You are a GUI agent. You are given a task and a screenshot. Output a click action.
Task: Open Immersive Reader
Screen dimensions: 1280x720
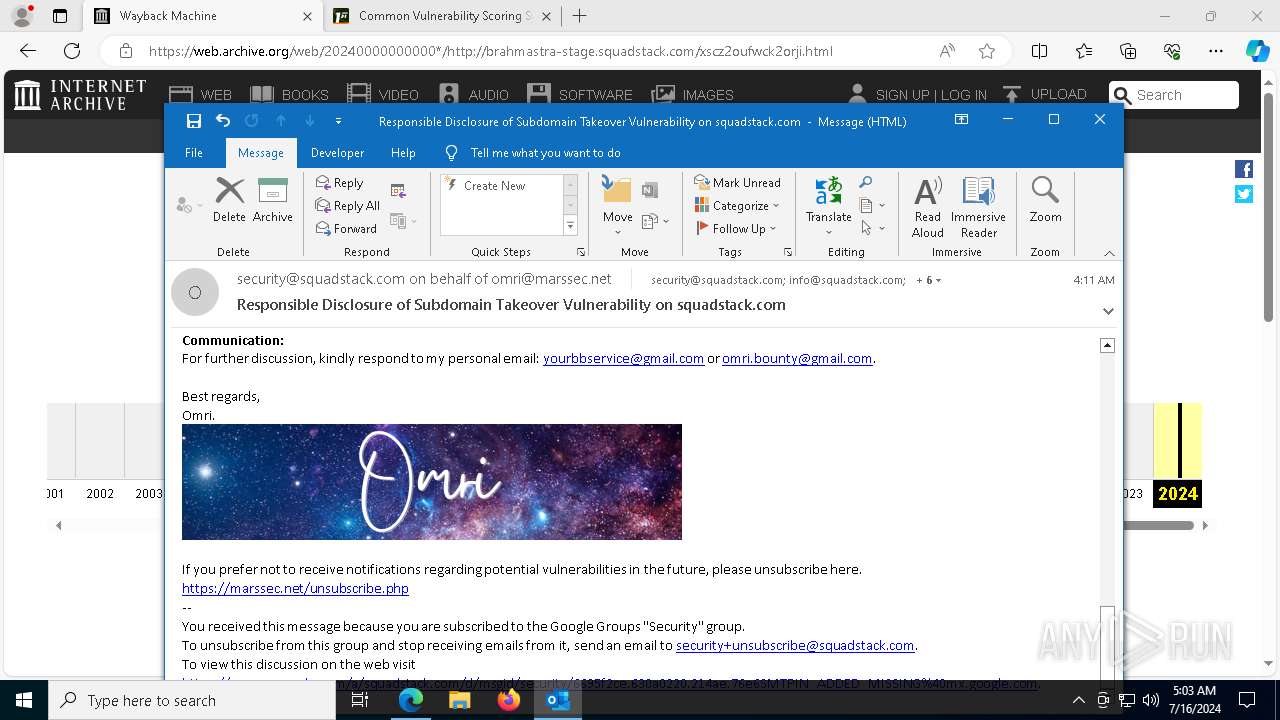coord(978,207)
